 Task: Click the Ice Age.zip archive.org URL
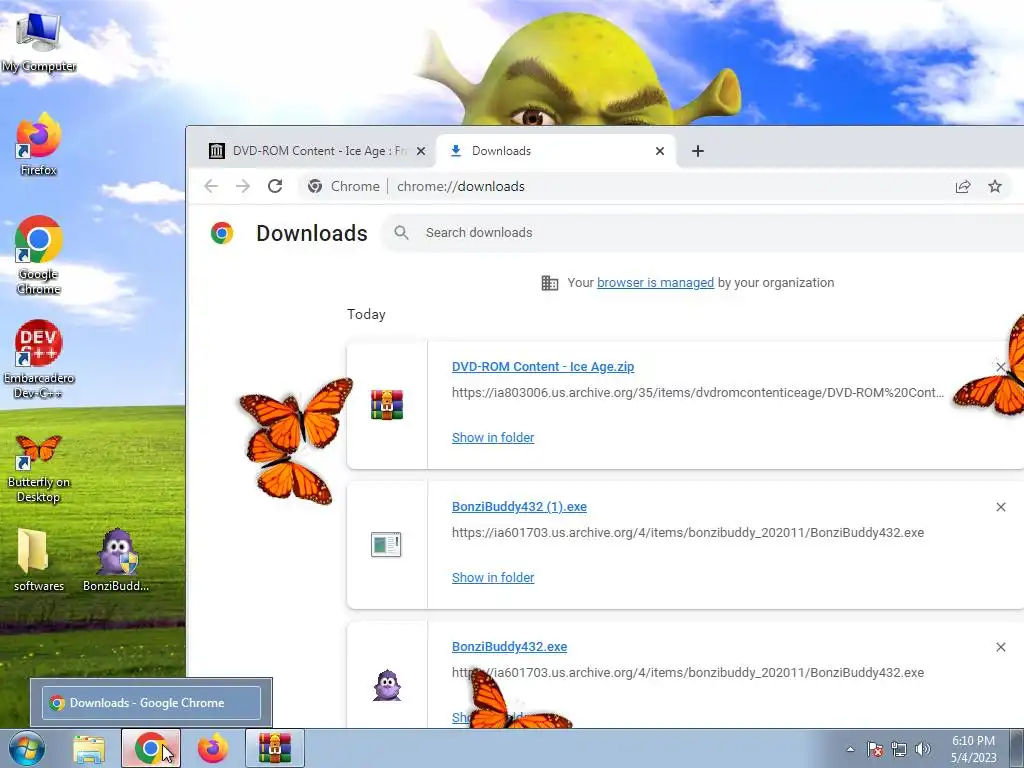[x=698, y=392]
